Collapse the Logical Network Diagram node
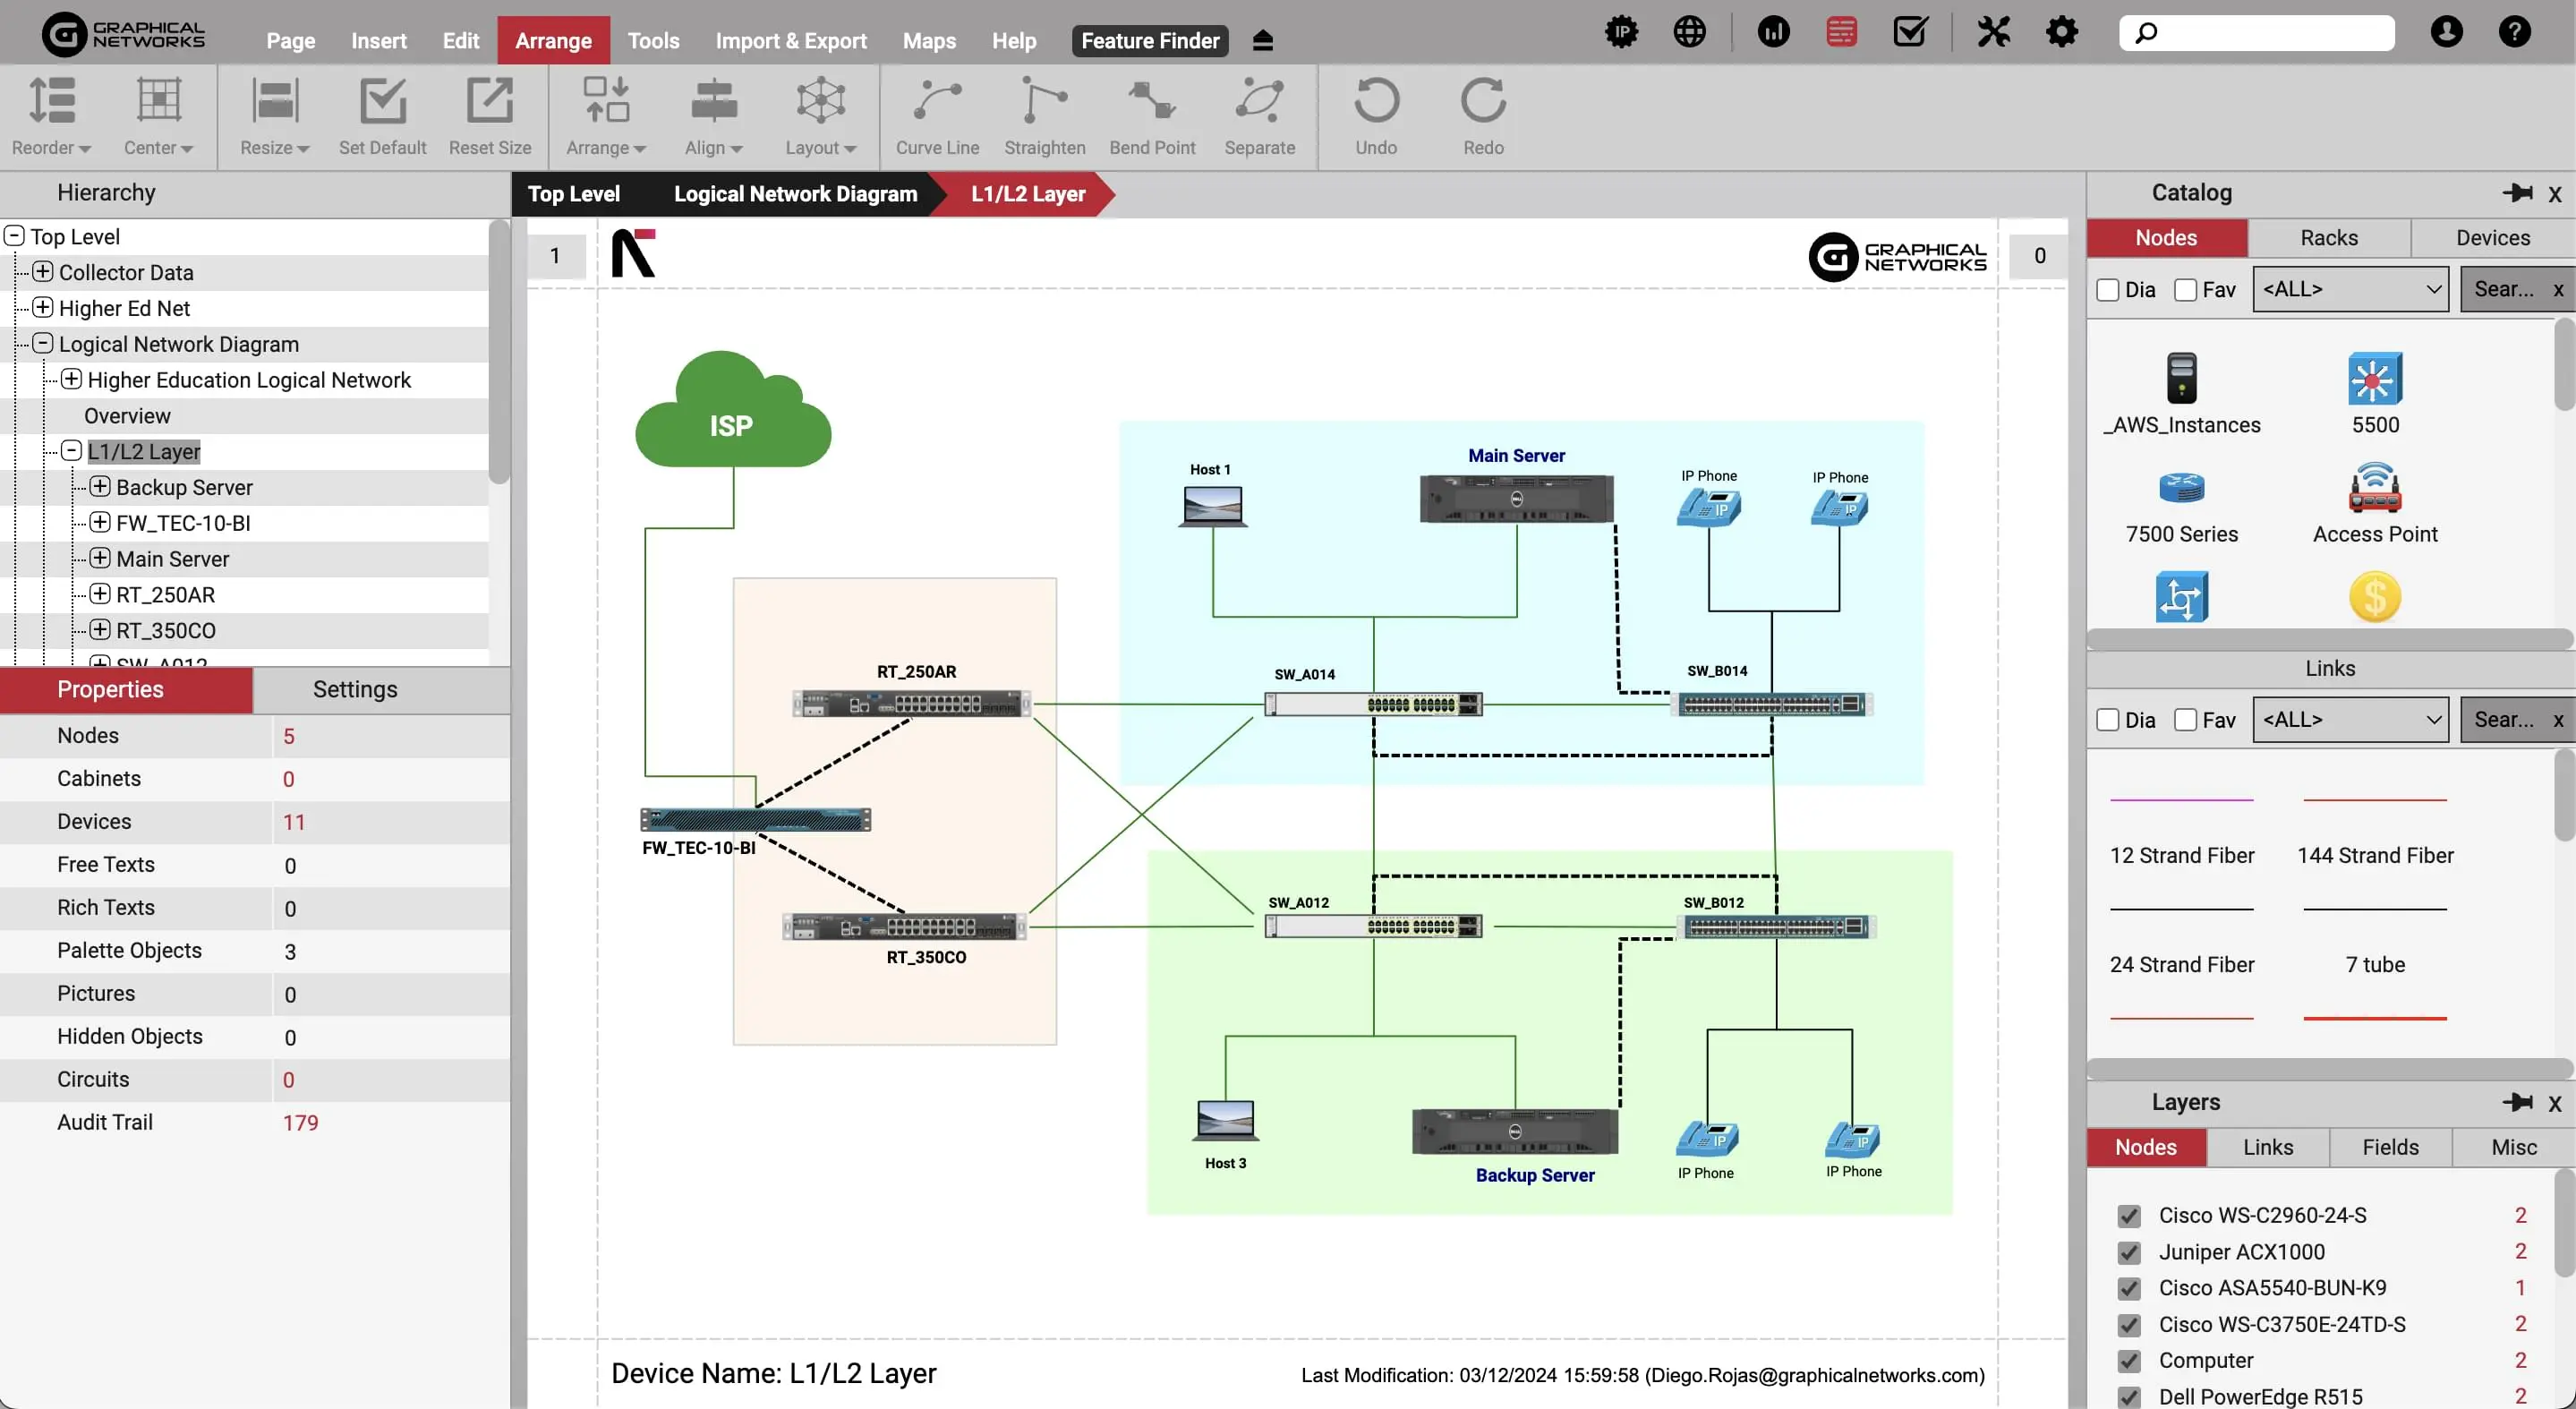This screenshot has height=1409, width=2576. [x=43, y=344]
